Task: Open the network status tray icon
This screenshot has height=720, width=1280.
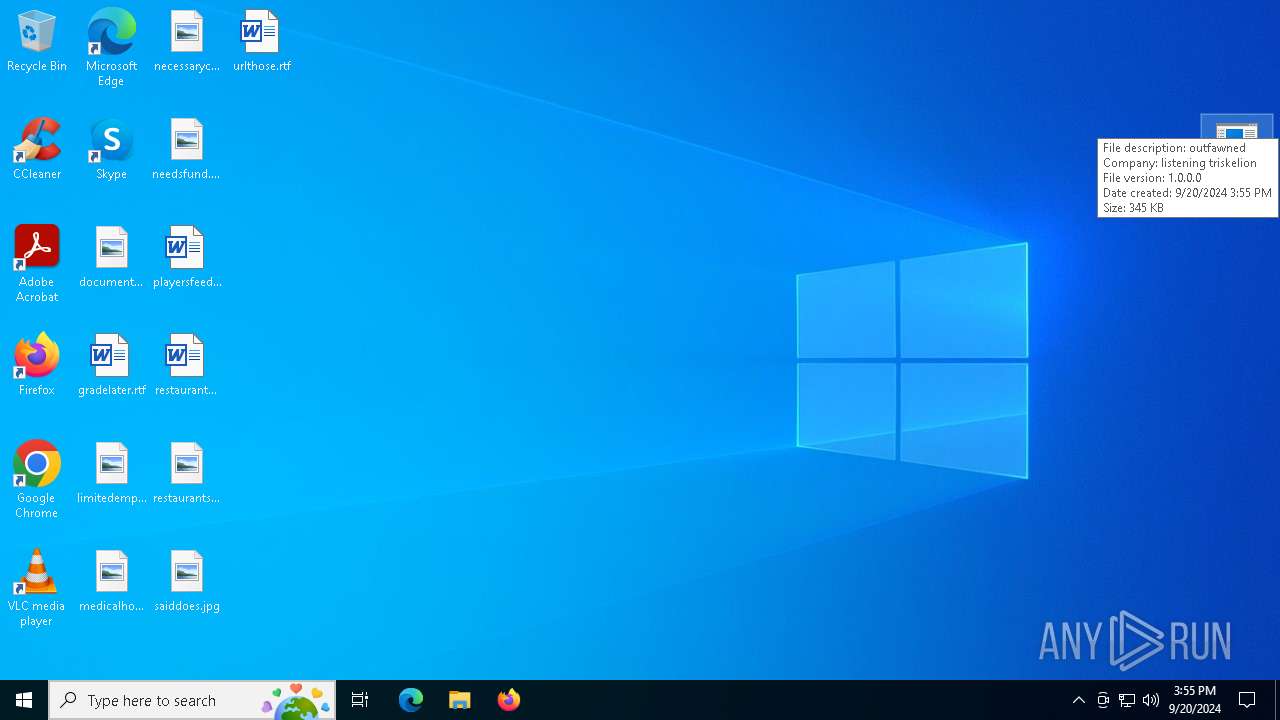Action: [x=1127, y=700]
